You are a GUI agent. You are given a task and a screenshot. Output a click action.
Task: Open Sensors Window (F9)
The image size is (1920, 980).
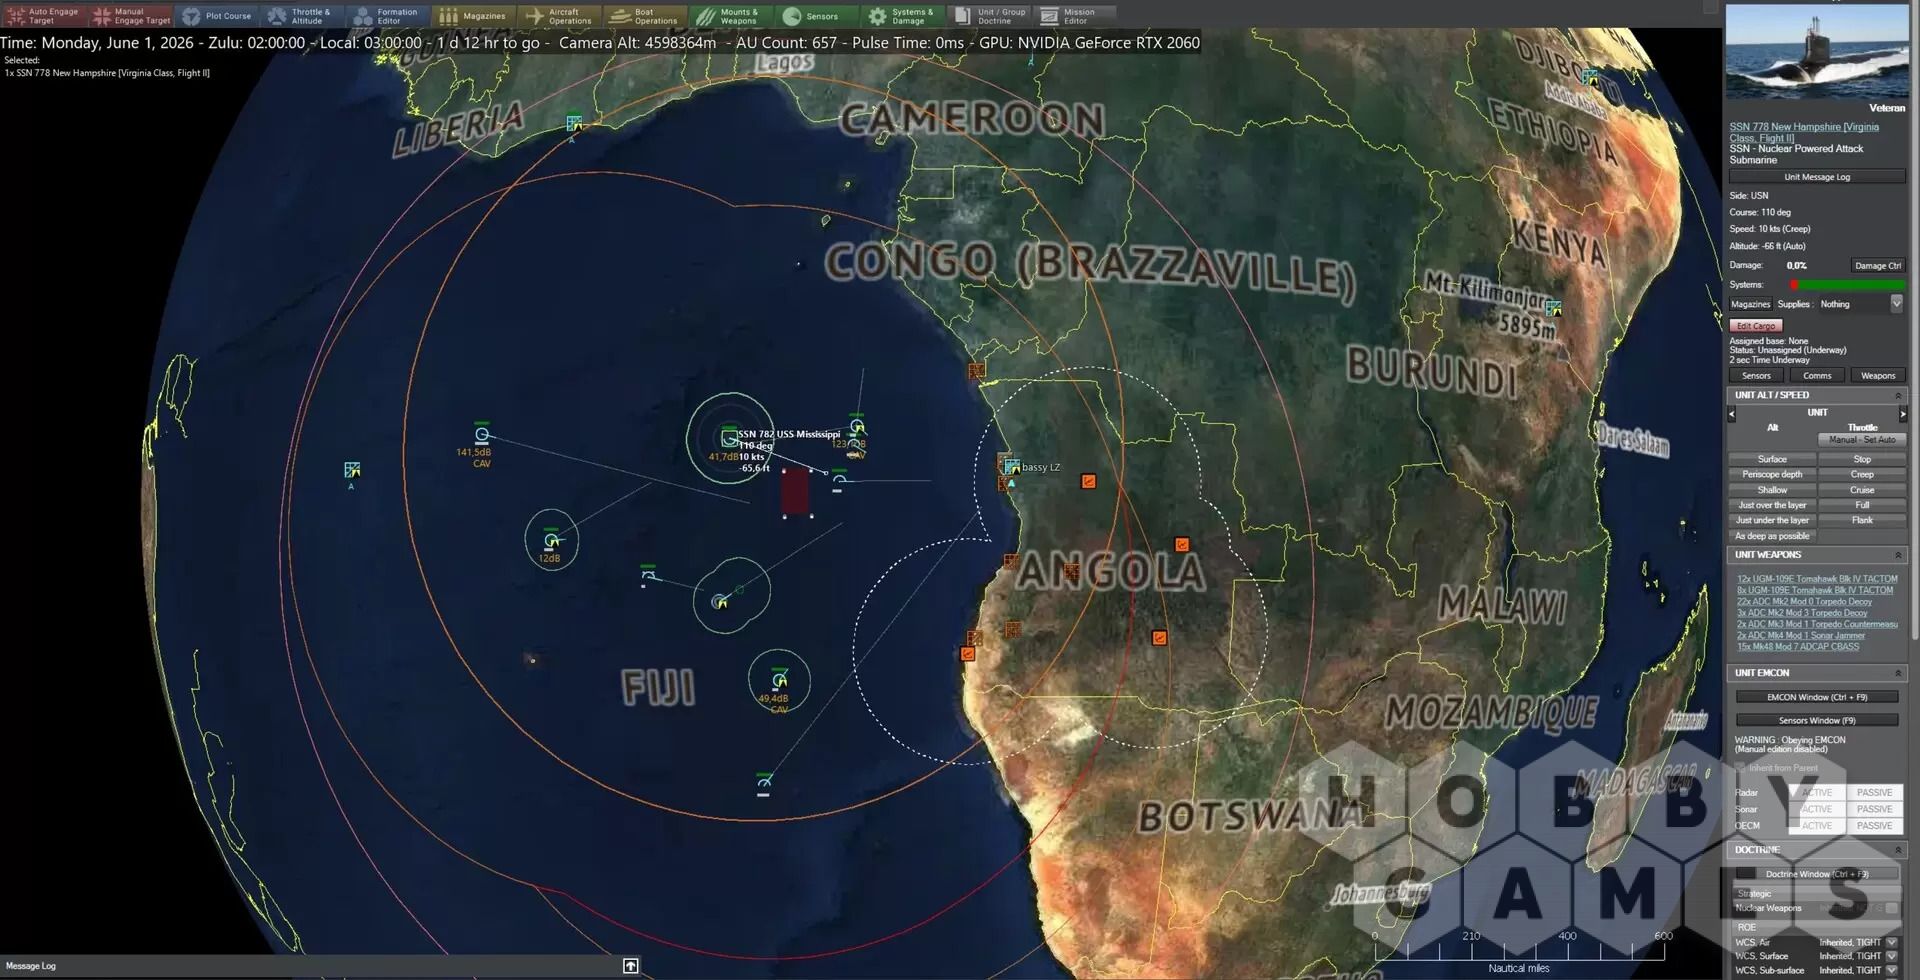coord(1816,720)
